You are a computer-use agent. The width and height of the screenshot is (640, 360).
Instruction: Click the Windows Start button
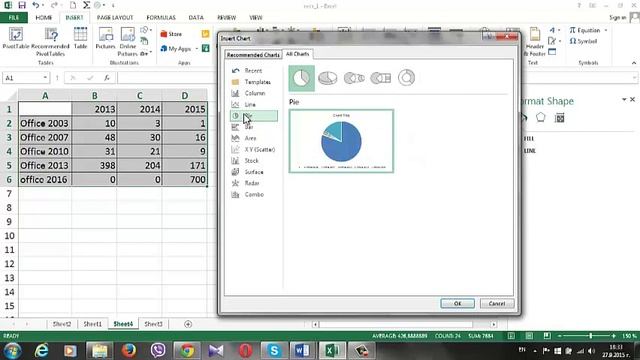coord(12,351)
